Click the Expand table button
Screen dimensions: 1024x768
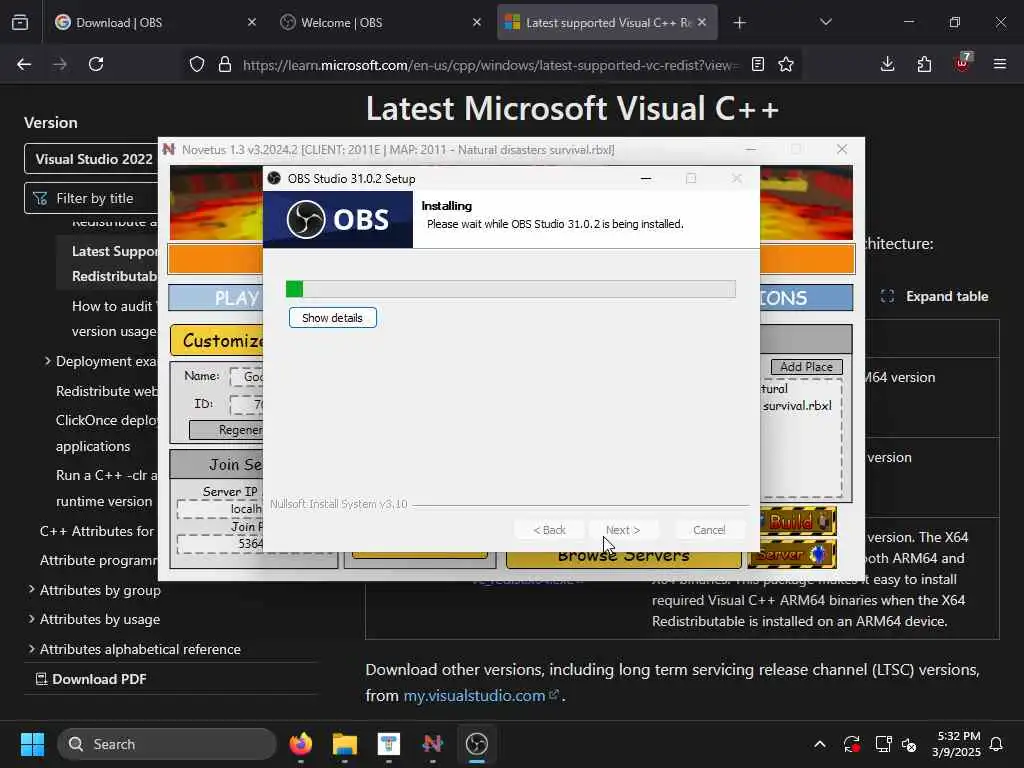coord(935,296)
